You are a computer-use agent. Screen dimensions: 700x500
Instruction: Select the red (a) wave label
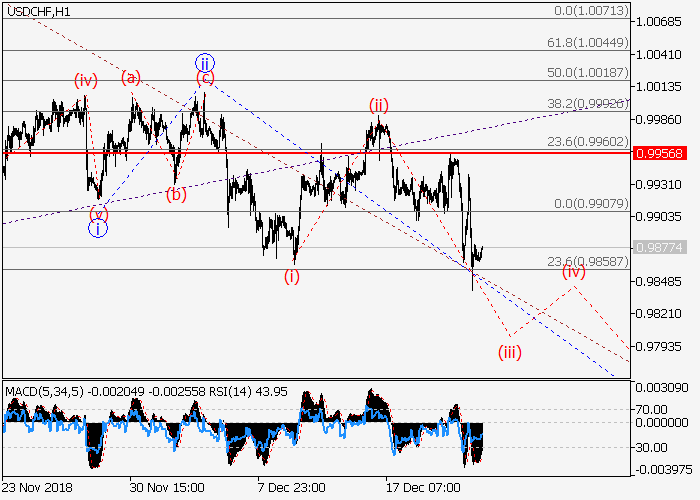[131, 77]
